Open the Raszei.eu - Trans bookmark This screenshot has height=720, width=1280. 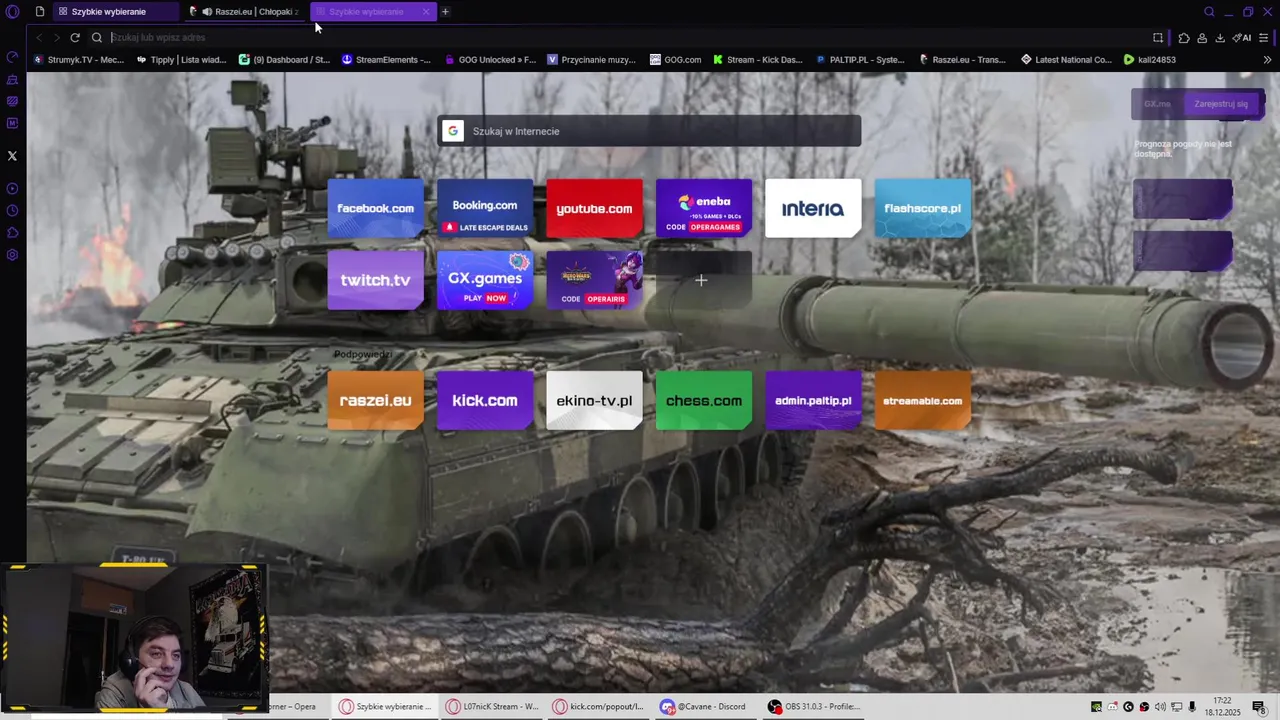tap(963, 60)
